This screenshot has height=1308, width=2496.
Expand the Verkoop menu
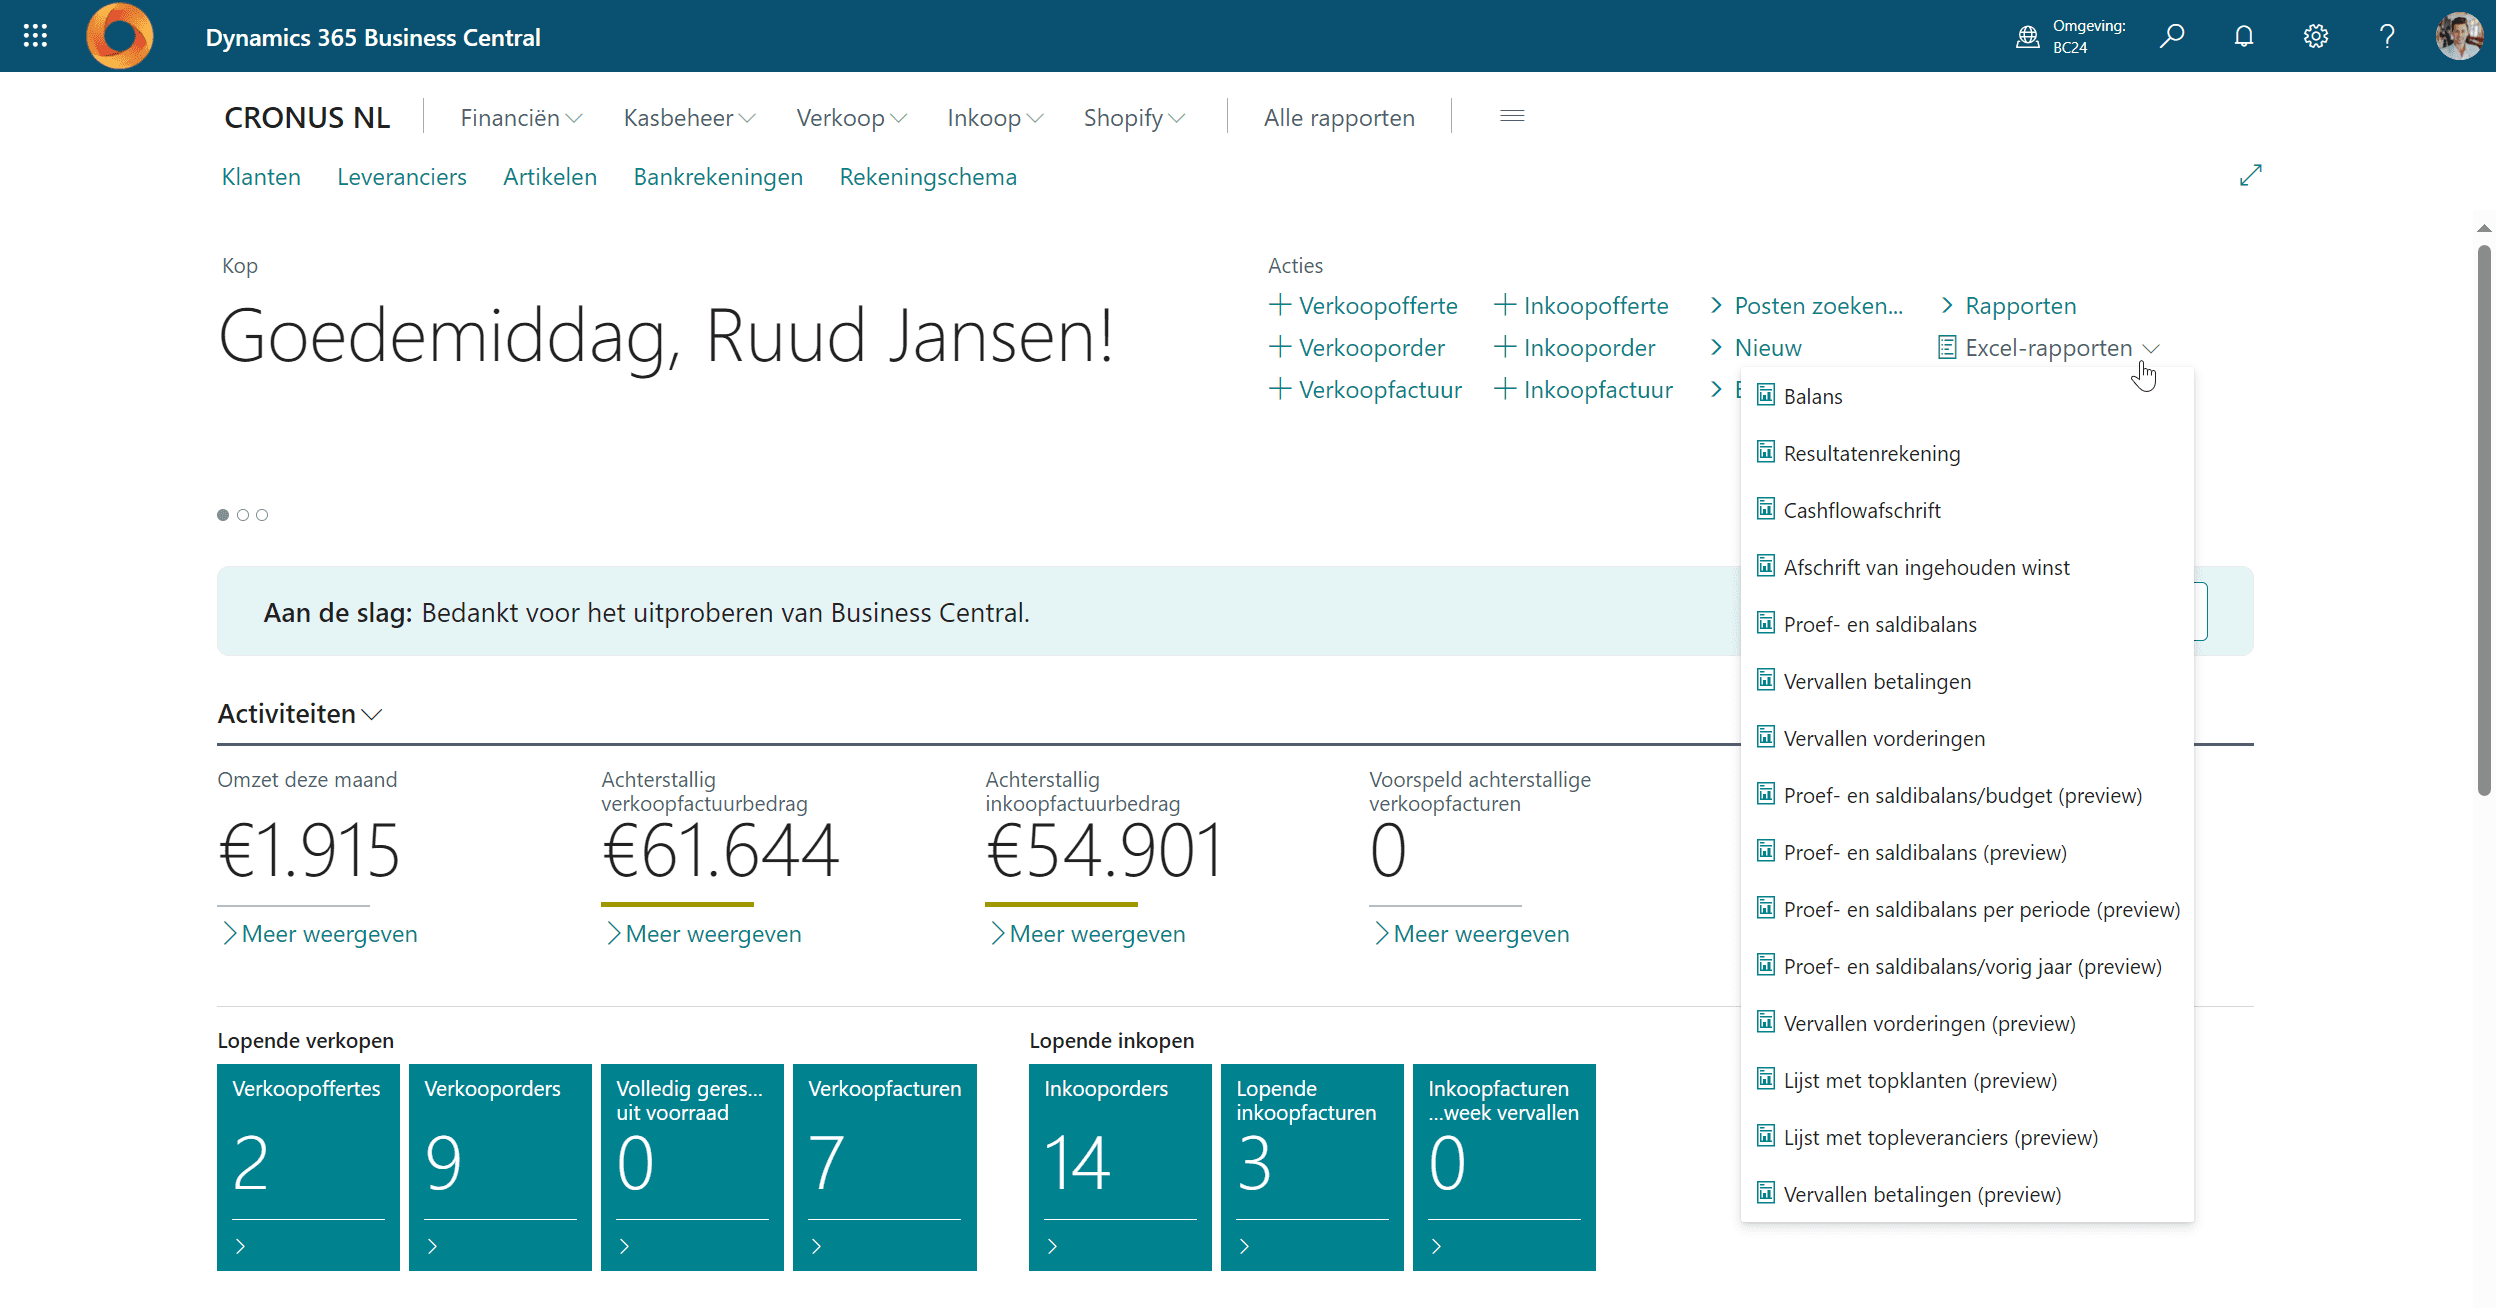pyautogui.click(x=851, y=118)
